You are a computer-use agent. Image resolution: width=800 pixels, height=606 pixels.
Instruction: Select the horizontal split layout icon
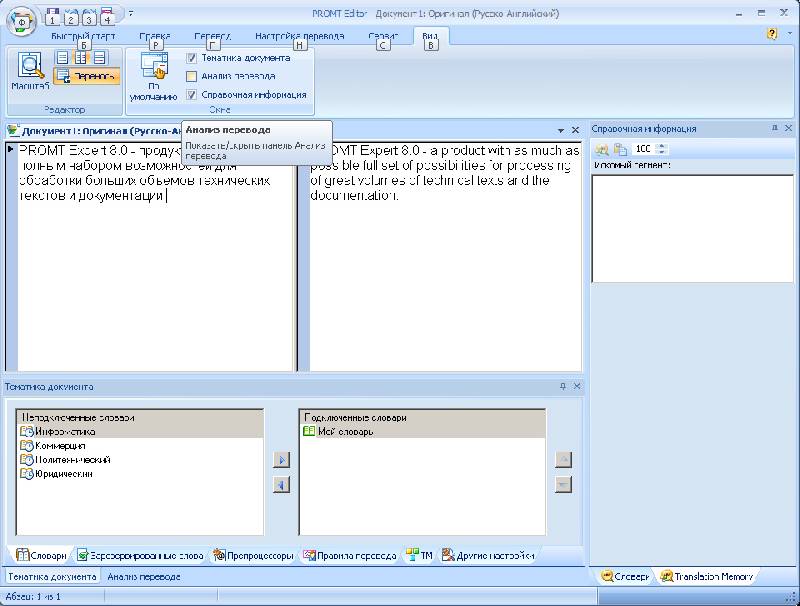(x=99, y=58)
